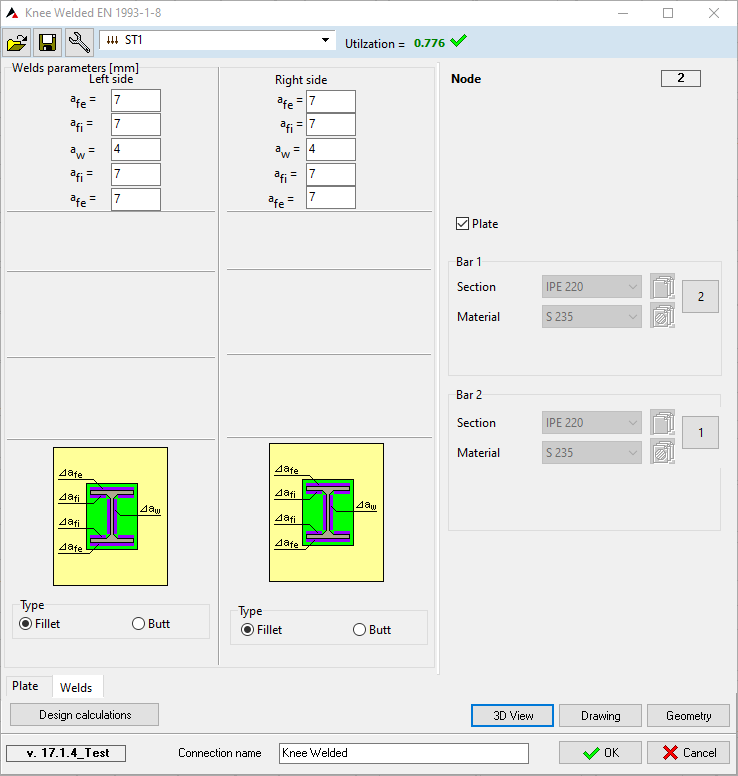Edit left side bottom afe weld field

pyautogui.click(x=136, y=199)
